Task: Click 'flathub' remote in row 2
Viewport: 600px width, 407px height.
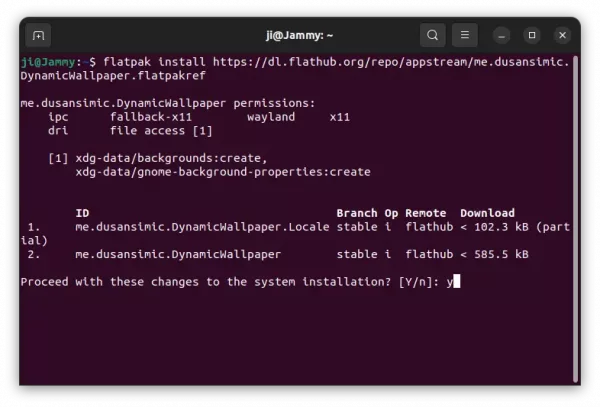Action: click(x=429, y=254)
